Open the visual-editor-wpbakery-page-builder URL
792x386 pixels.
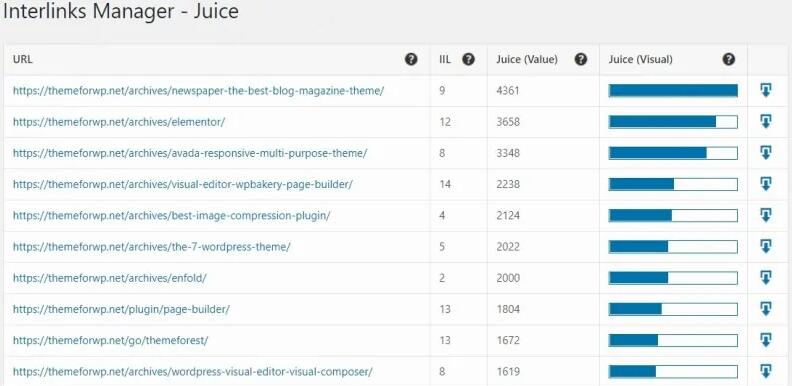click(x=182, y=184)
